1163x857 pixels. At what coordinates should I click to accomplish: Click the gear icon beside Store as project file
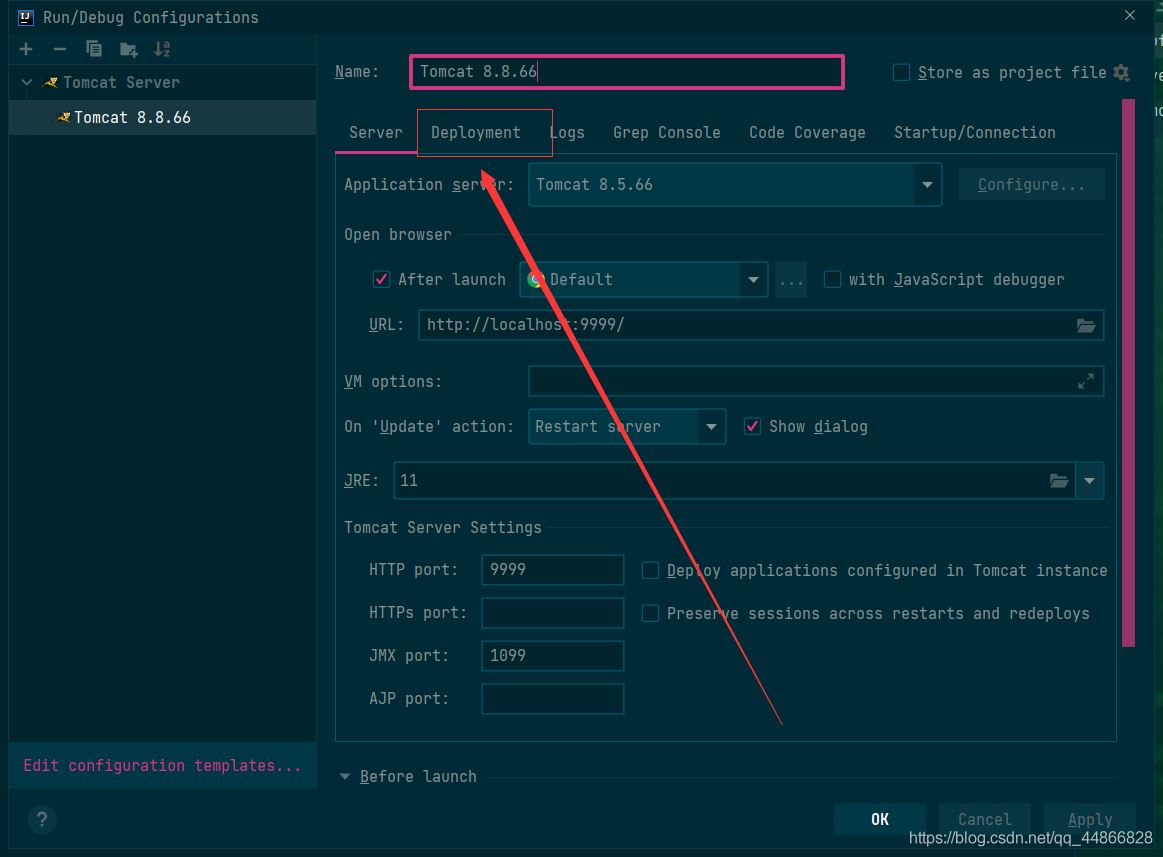coord(1121,72)
